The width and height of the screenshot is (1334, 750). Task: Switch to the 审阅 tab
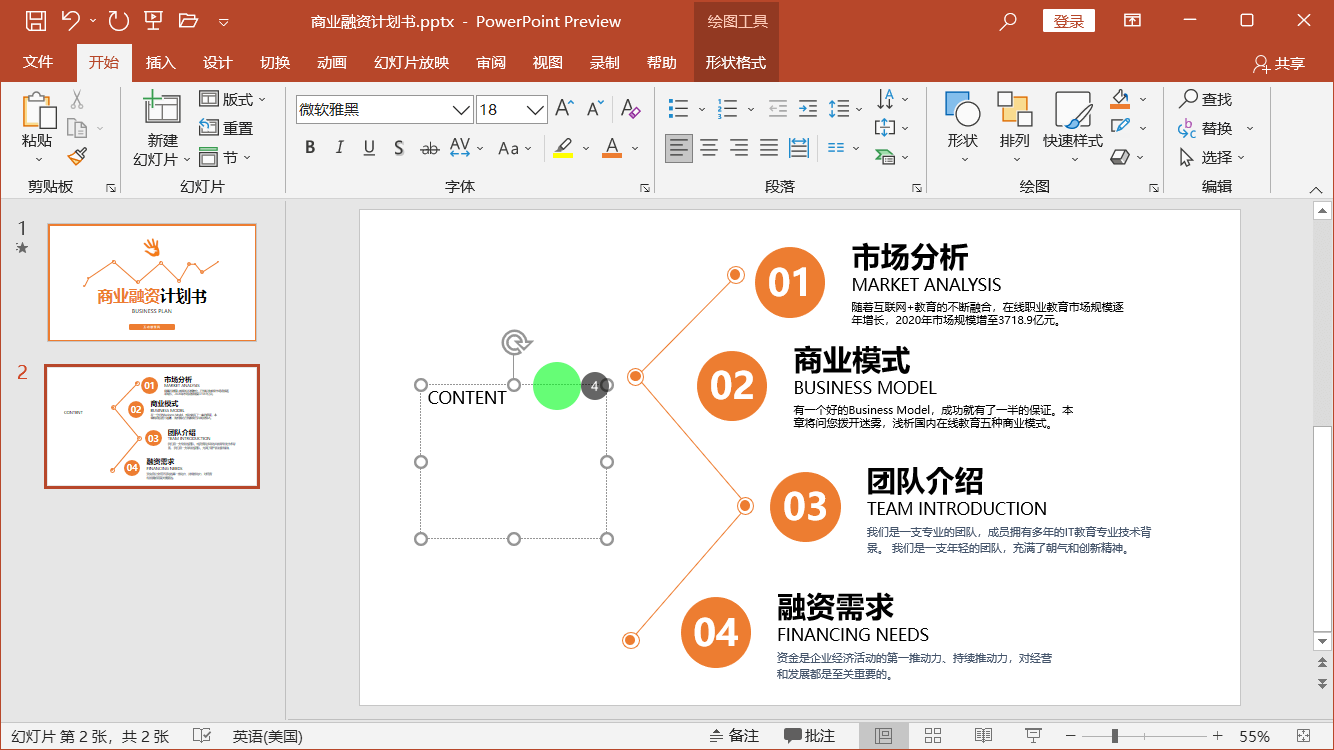[x=491, y=62]
